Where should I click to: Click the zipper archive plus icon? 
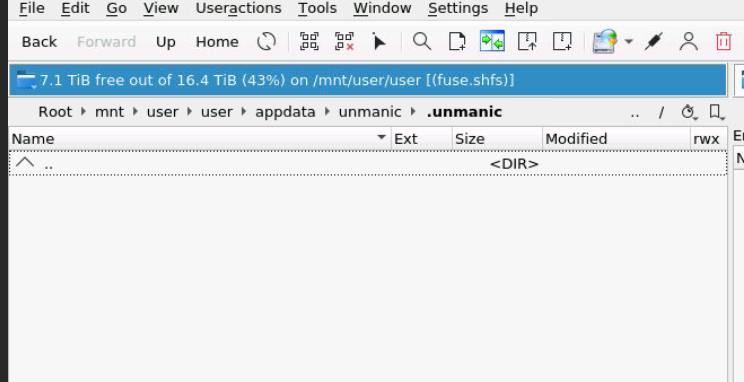pos(562,42)
